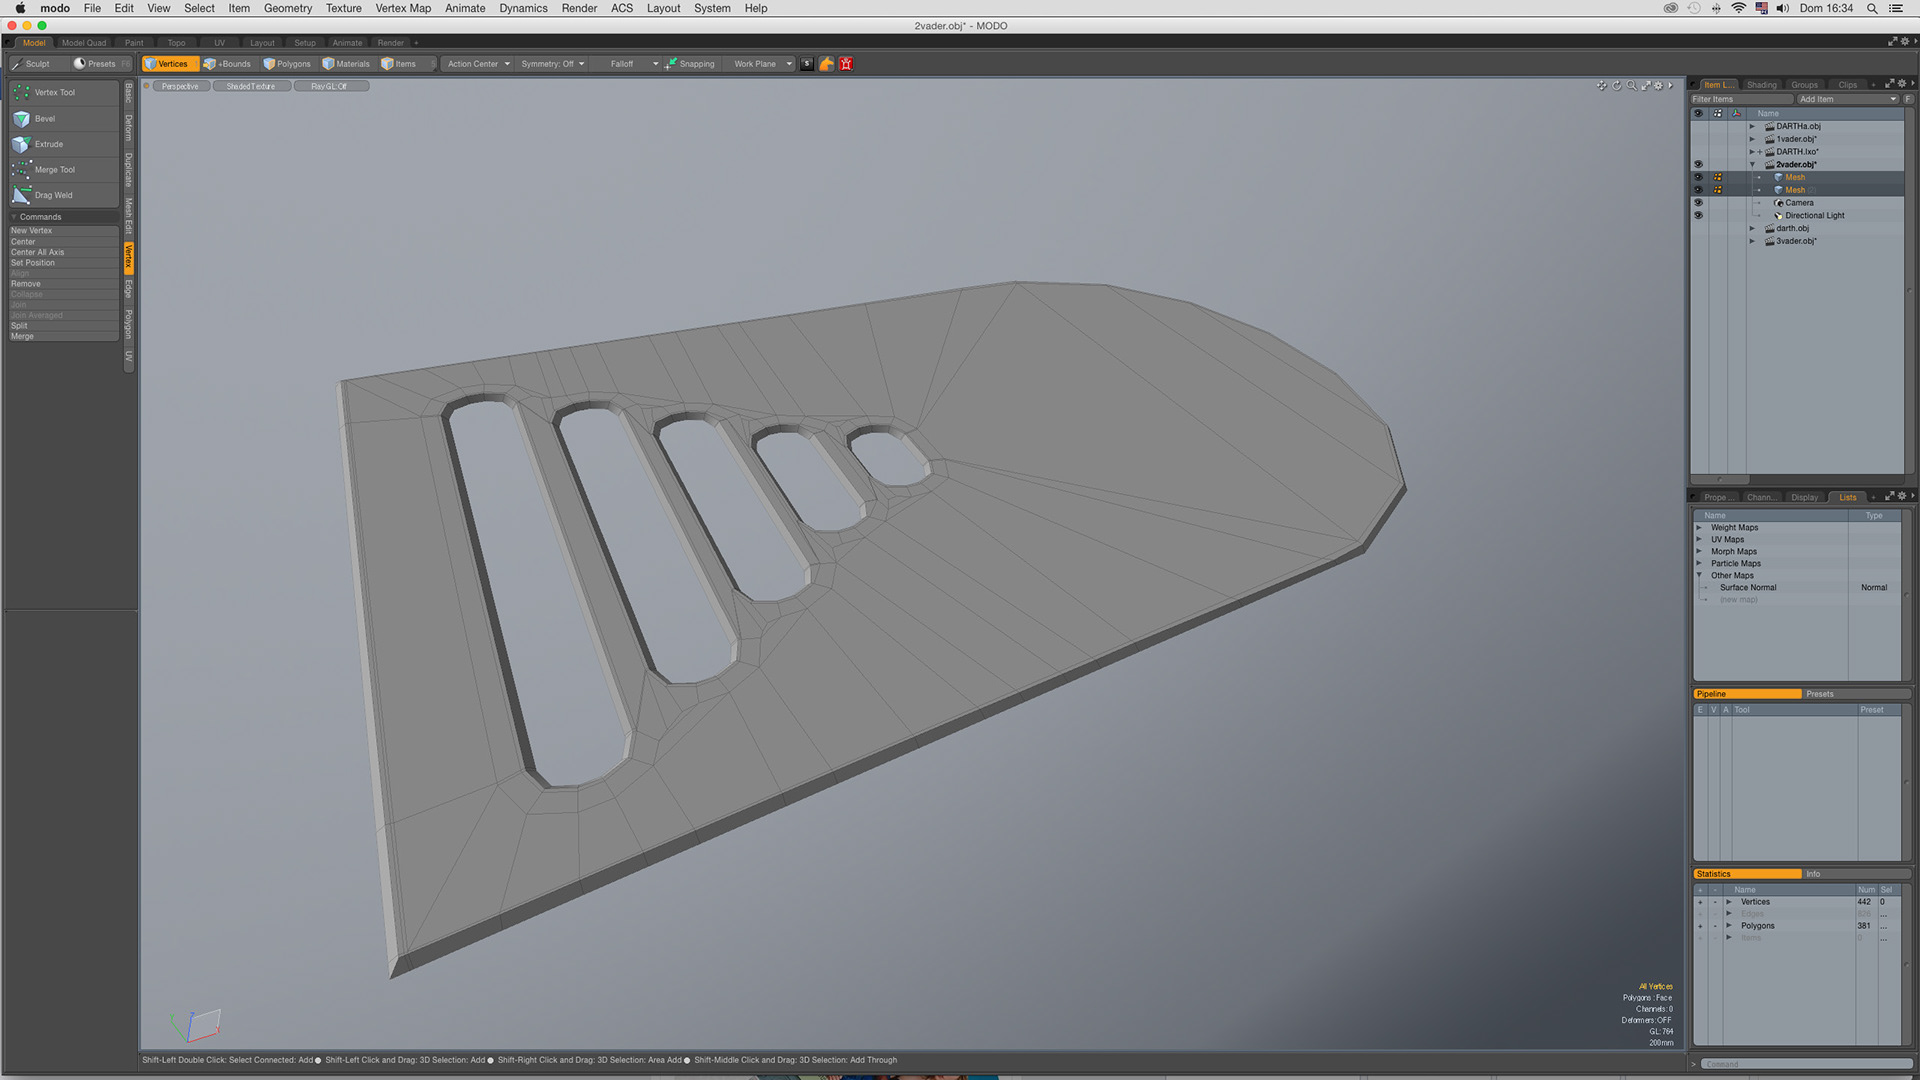Click the New Vertex command
This screenshot has width=1920, height=1080.
[63, 231]
